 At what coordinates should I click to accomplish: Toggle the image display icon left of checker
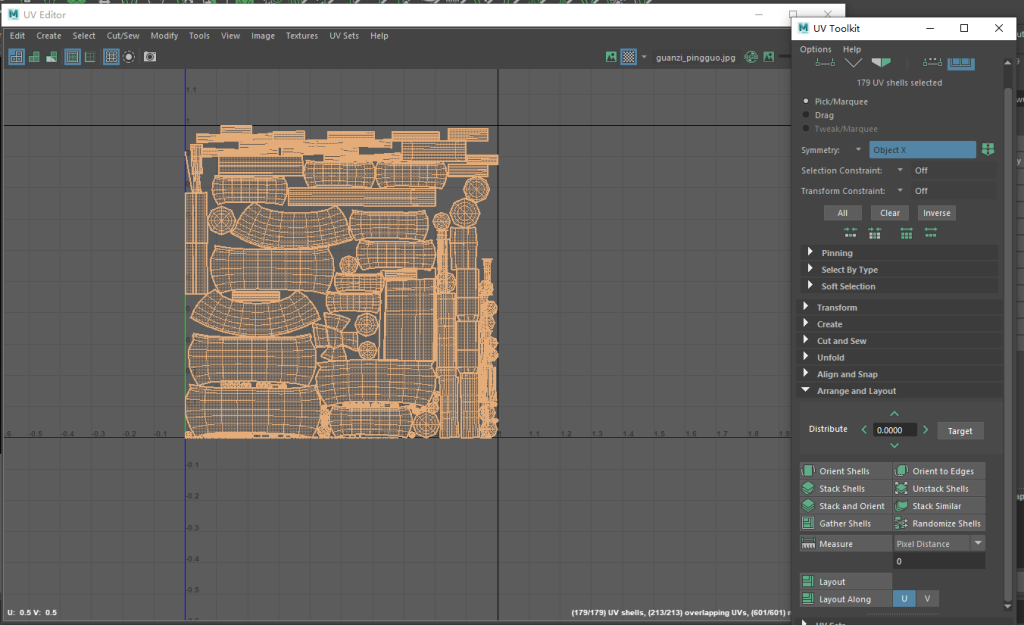611,57
